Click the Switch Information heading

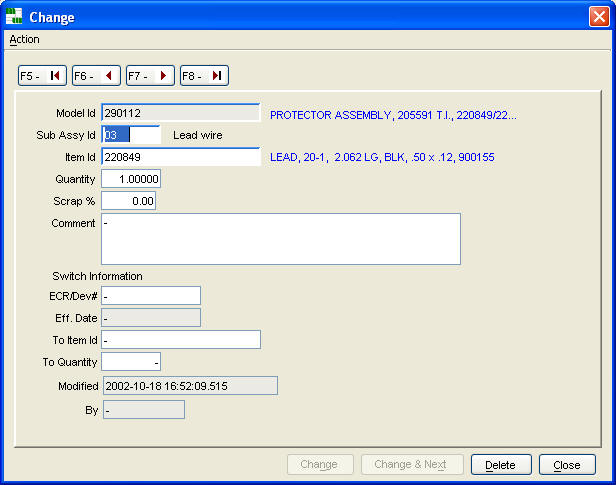97,276
